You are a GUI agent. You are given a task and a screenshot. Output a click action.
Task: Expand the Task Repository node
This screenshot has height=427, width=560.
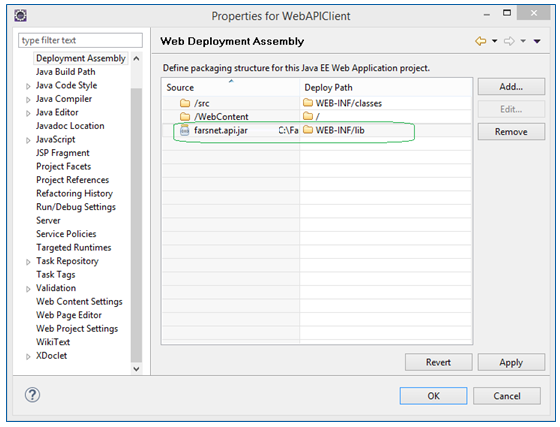pyautogui.click(x=28, y=262)
